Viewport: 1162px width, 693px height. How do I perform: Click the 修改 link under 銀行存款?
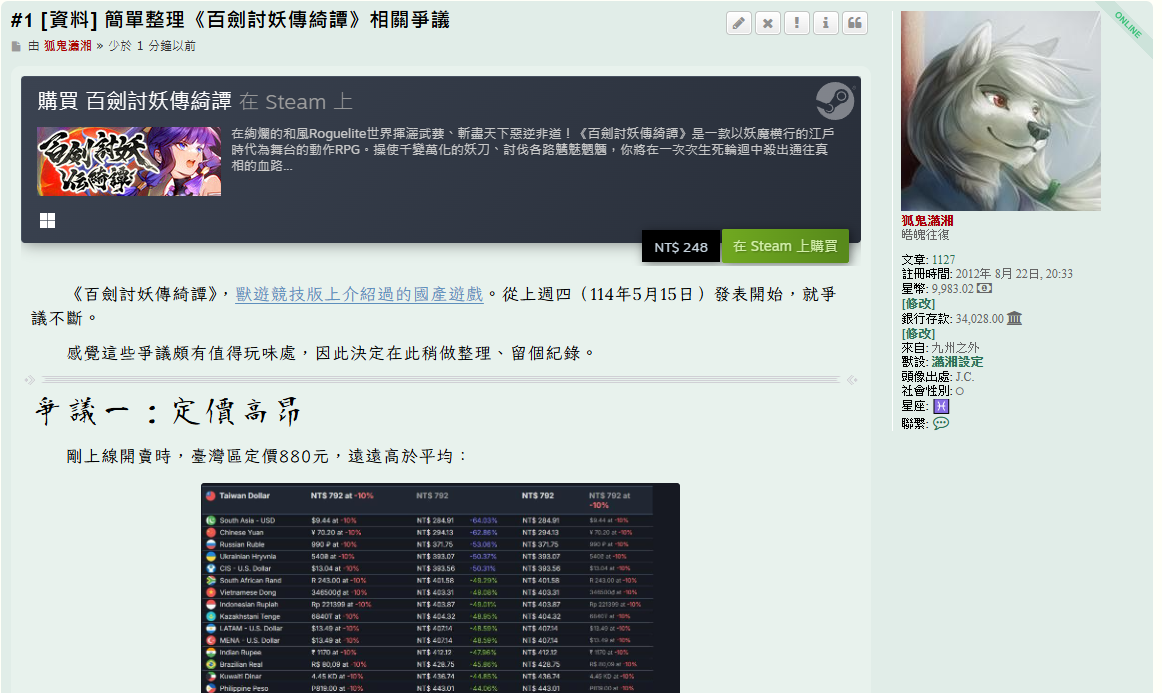(918, 334)
